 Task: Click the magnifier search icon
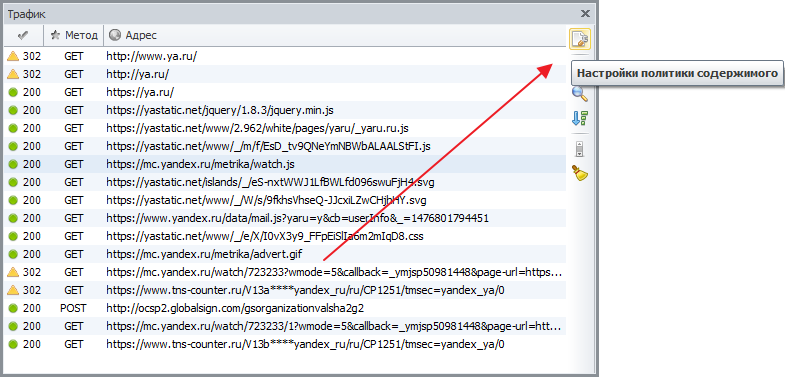[x=580, y=93]
